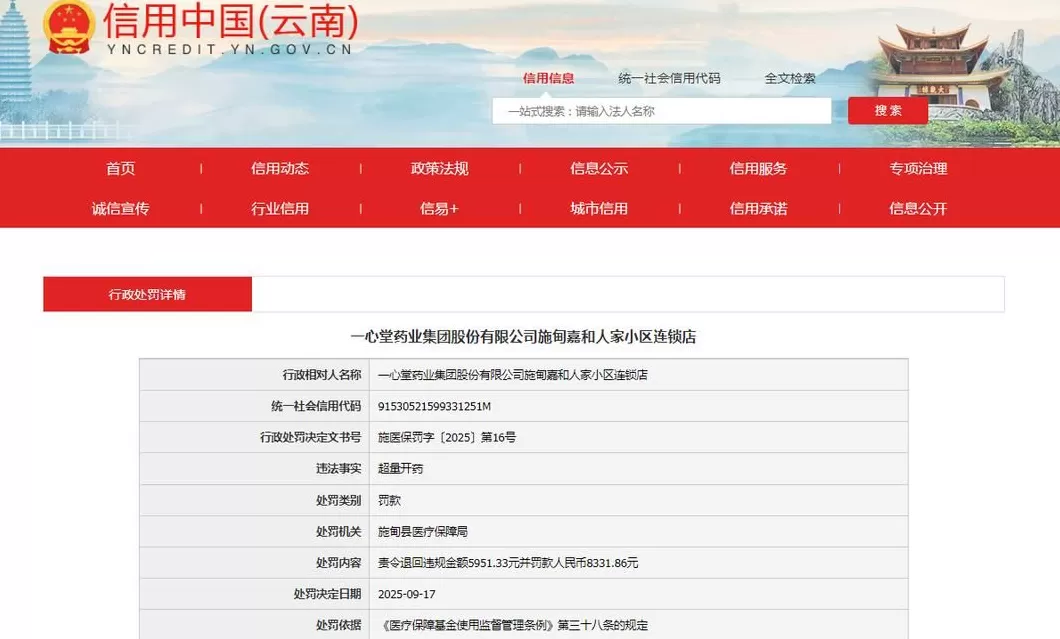Image resolution: width=1060 pixels, height=639 pixels.
Task: Go to the 行业信用 section
Action: pyautogui.click(x=280, y=209)
